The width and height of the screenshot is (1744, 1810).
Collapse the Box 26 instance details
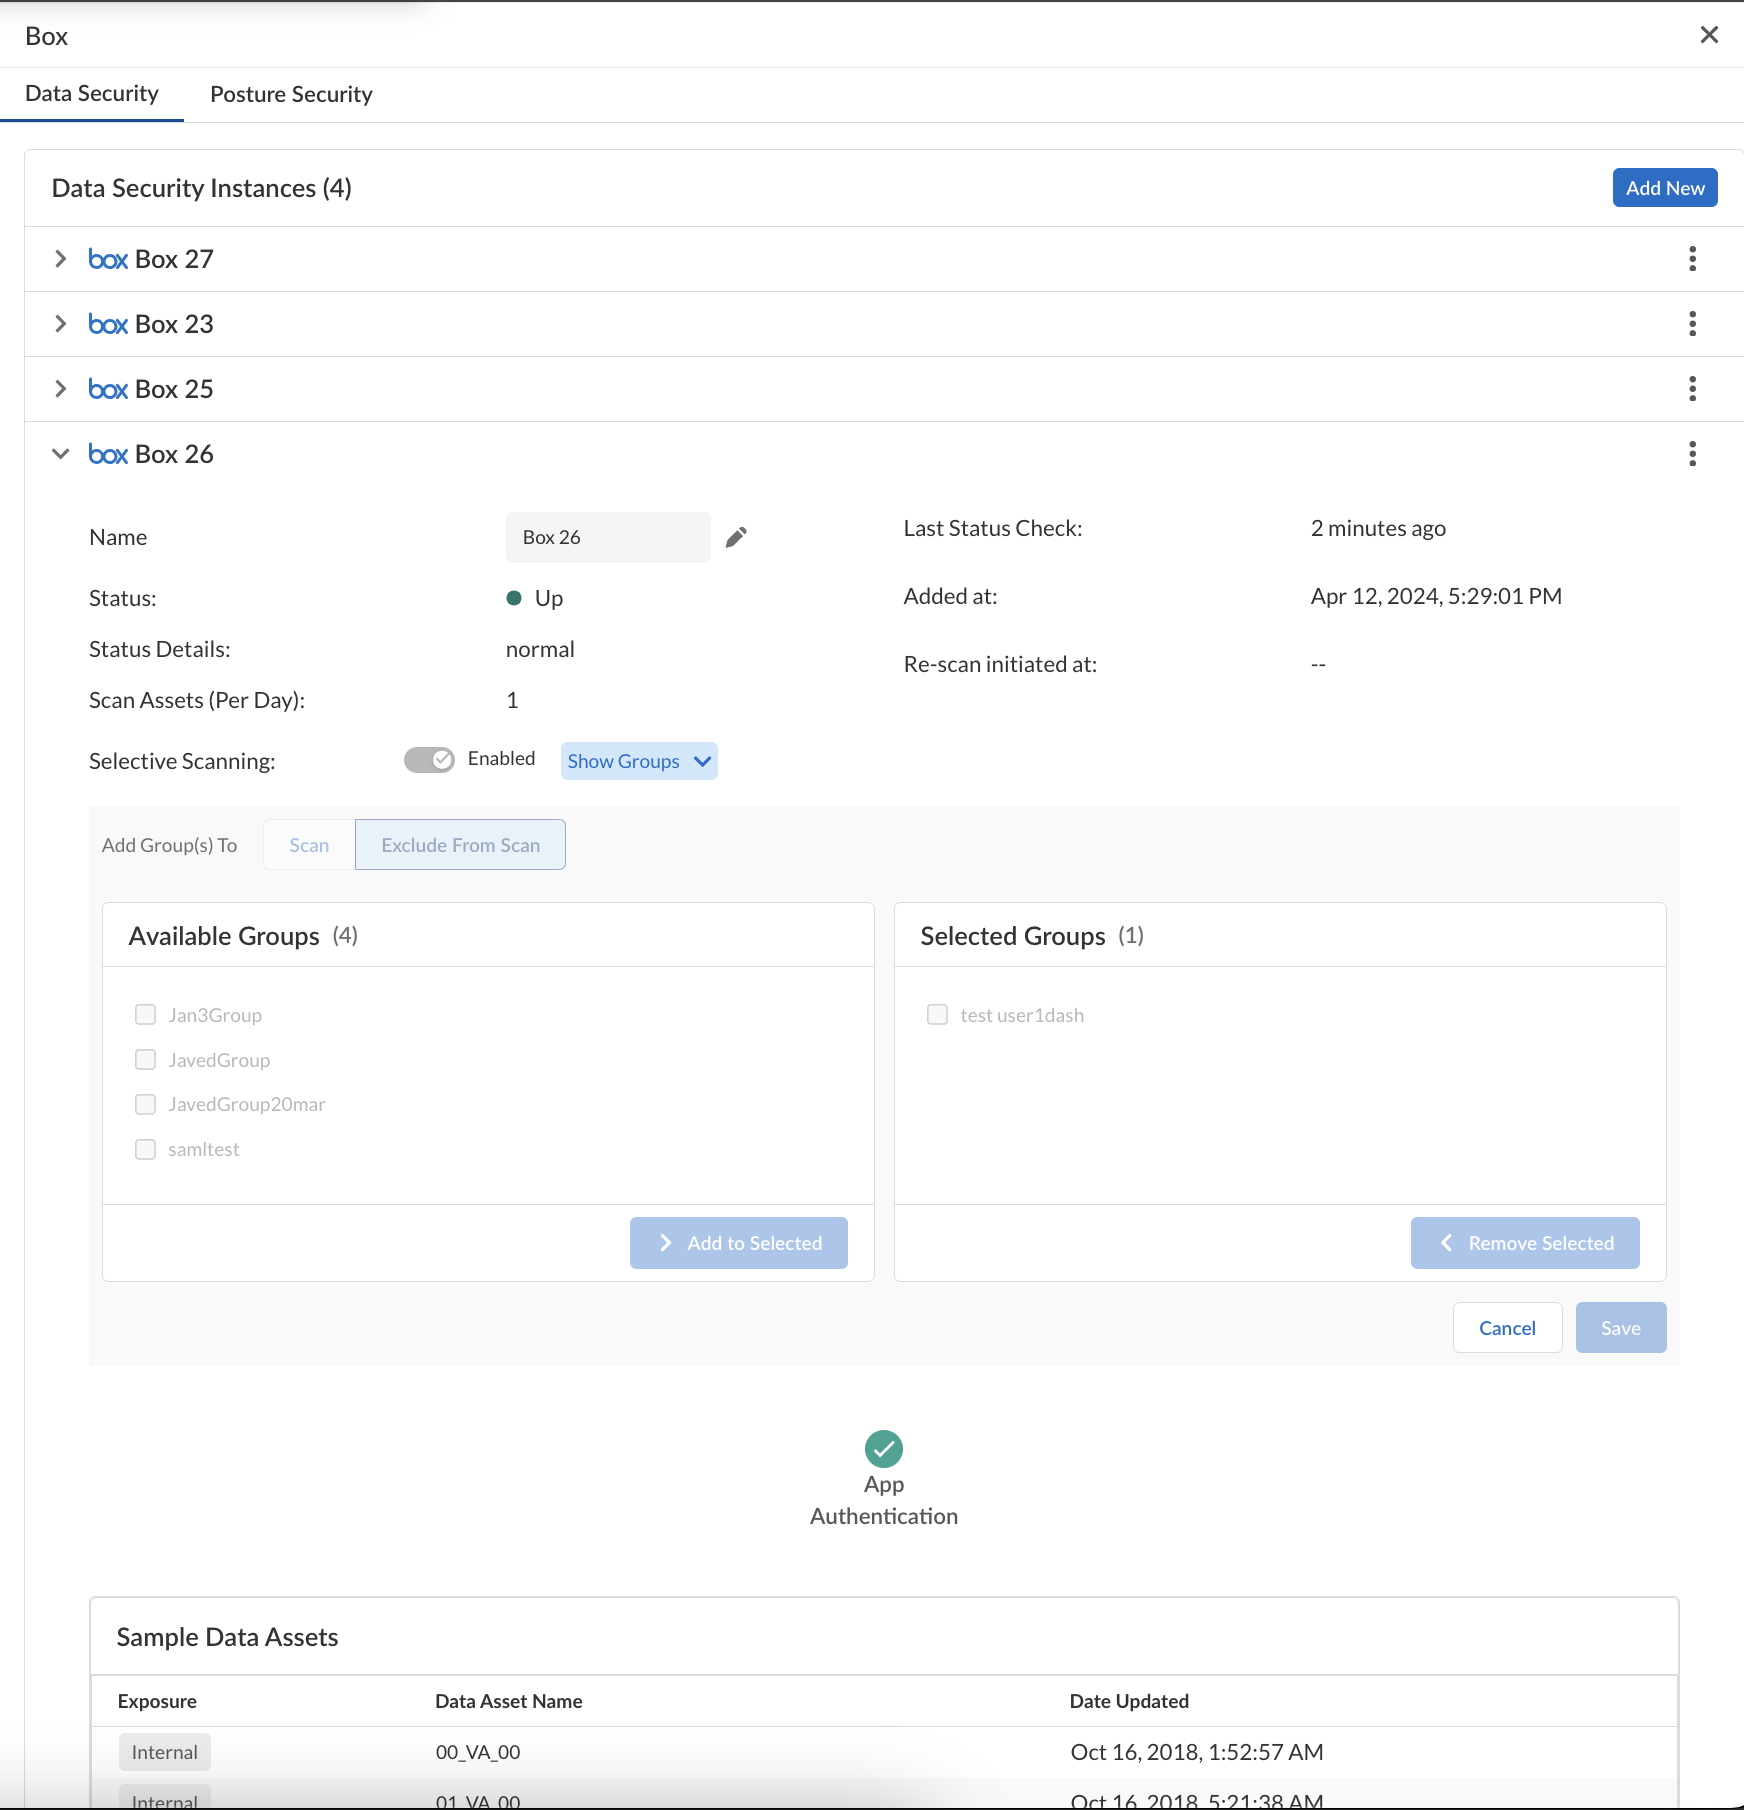point(61,454)
